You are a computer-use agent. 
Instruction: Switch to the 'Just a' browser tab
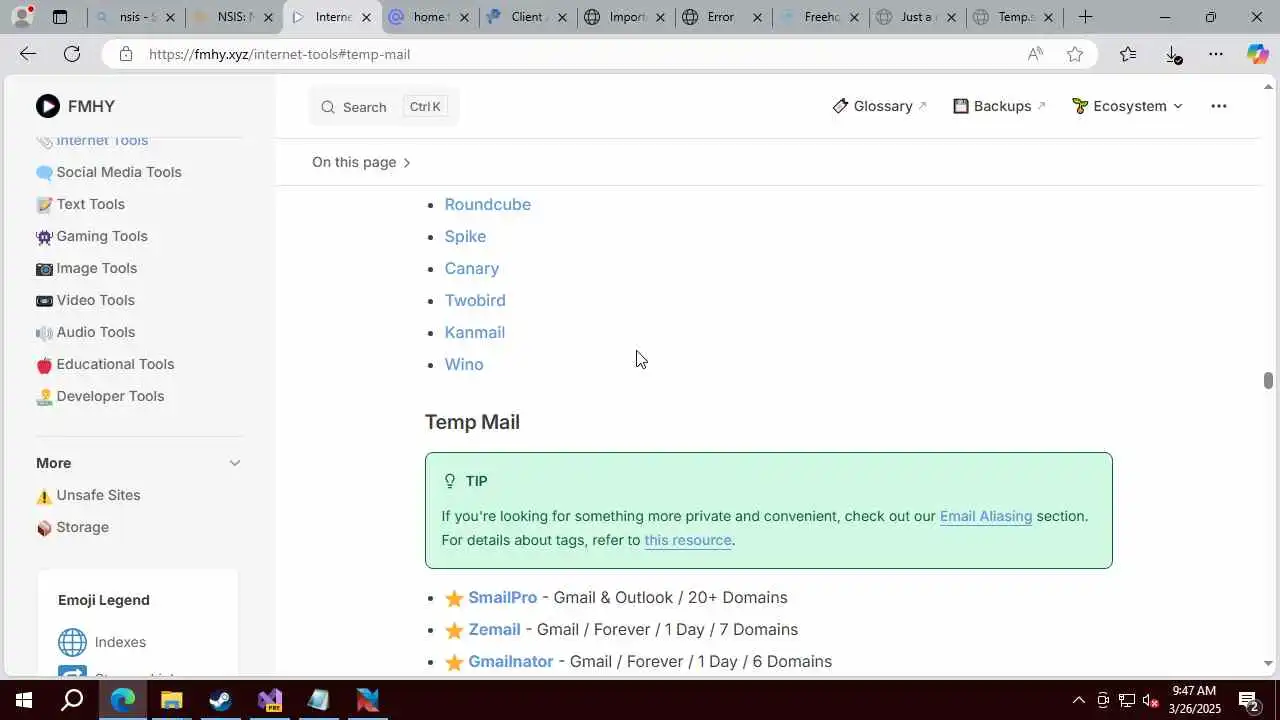[916, 17]
